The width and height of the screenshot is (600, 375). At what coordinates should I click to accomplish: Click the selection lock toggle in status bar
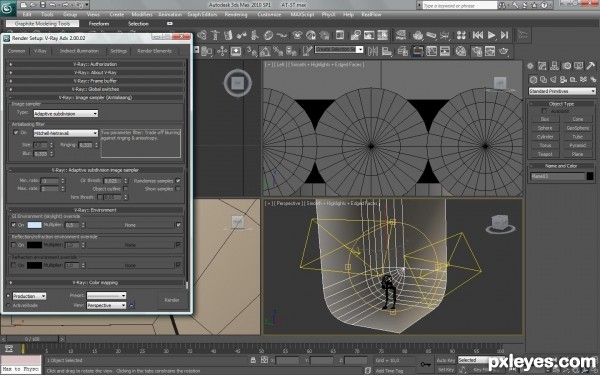253,360
